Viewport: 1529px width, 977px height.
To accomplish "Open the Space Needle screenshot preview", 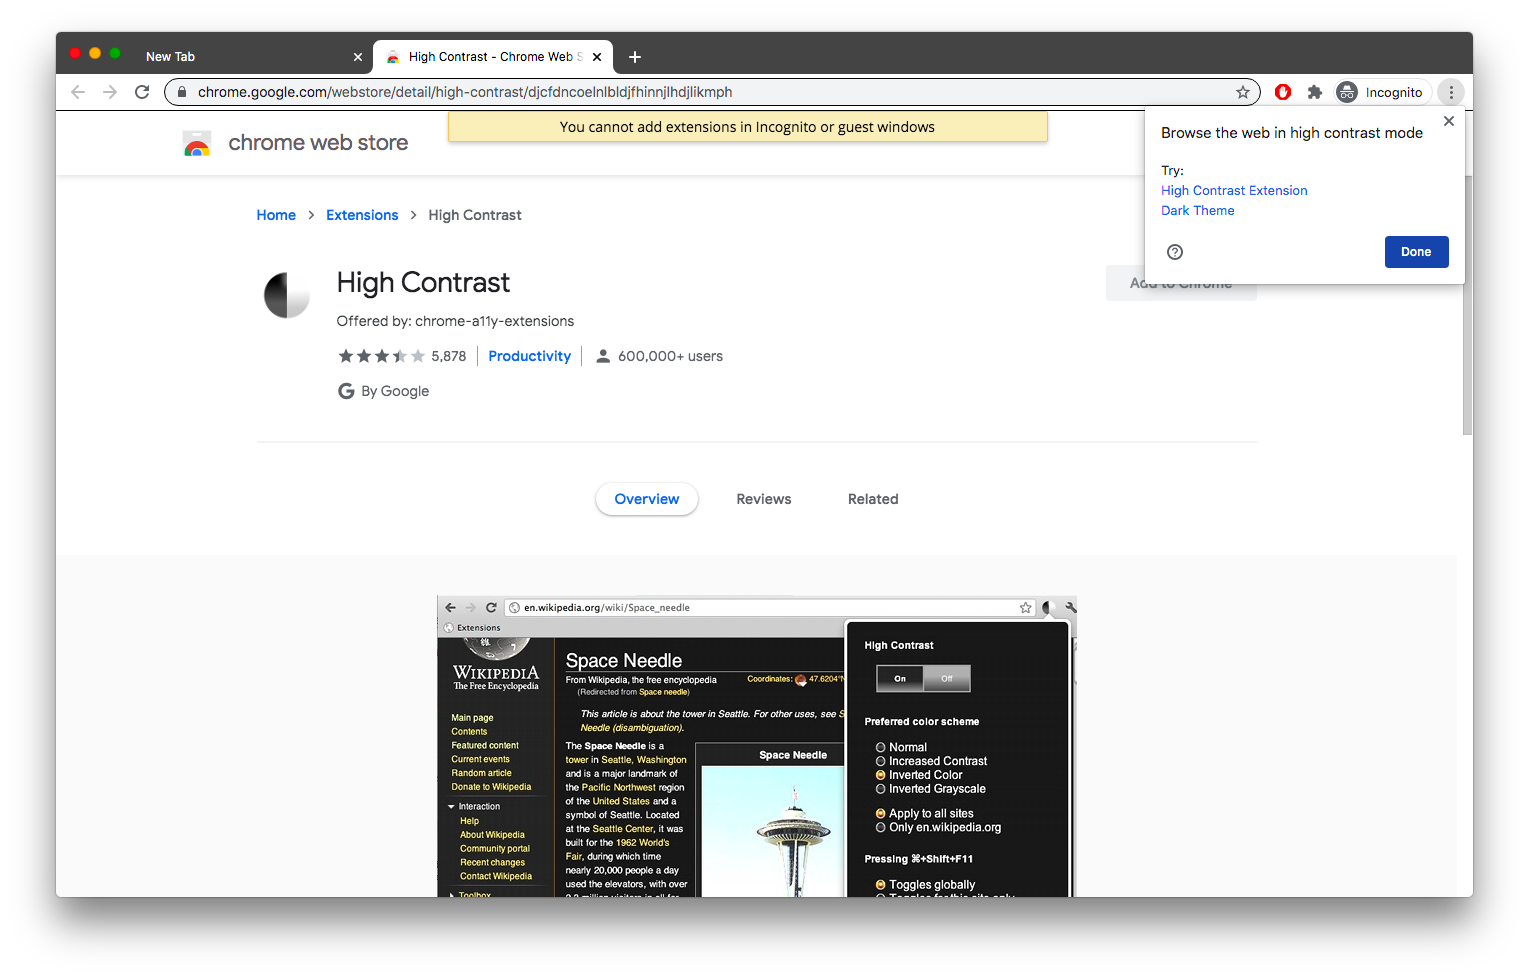I will click(x=757, y=746).
